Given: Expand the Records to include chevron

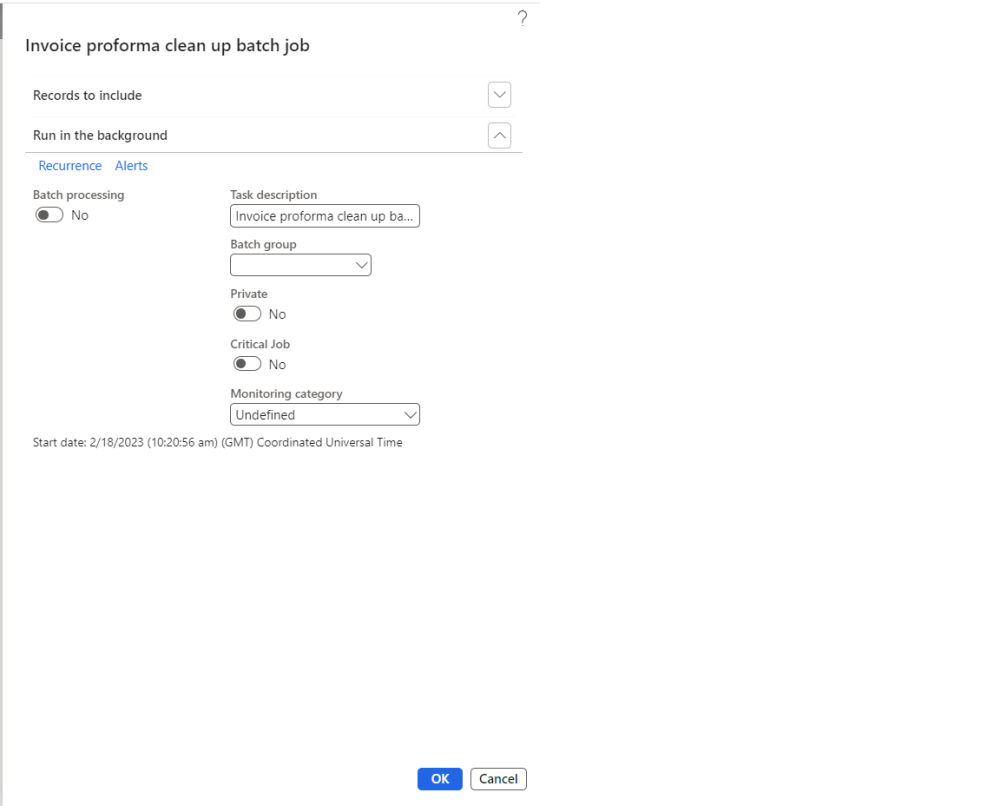Looking at the screenshot, I should point(500,95).
